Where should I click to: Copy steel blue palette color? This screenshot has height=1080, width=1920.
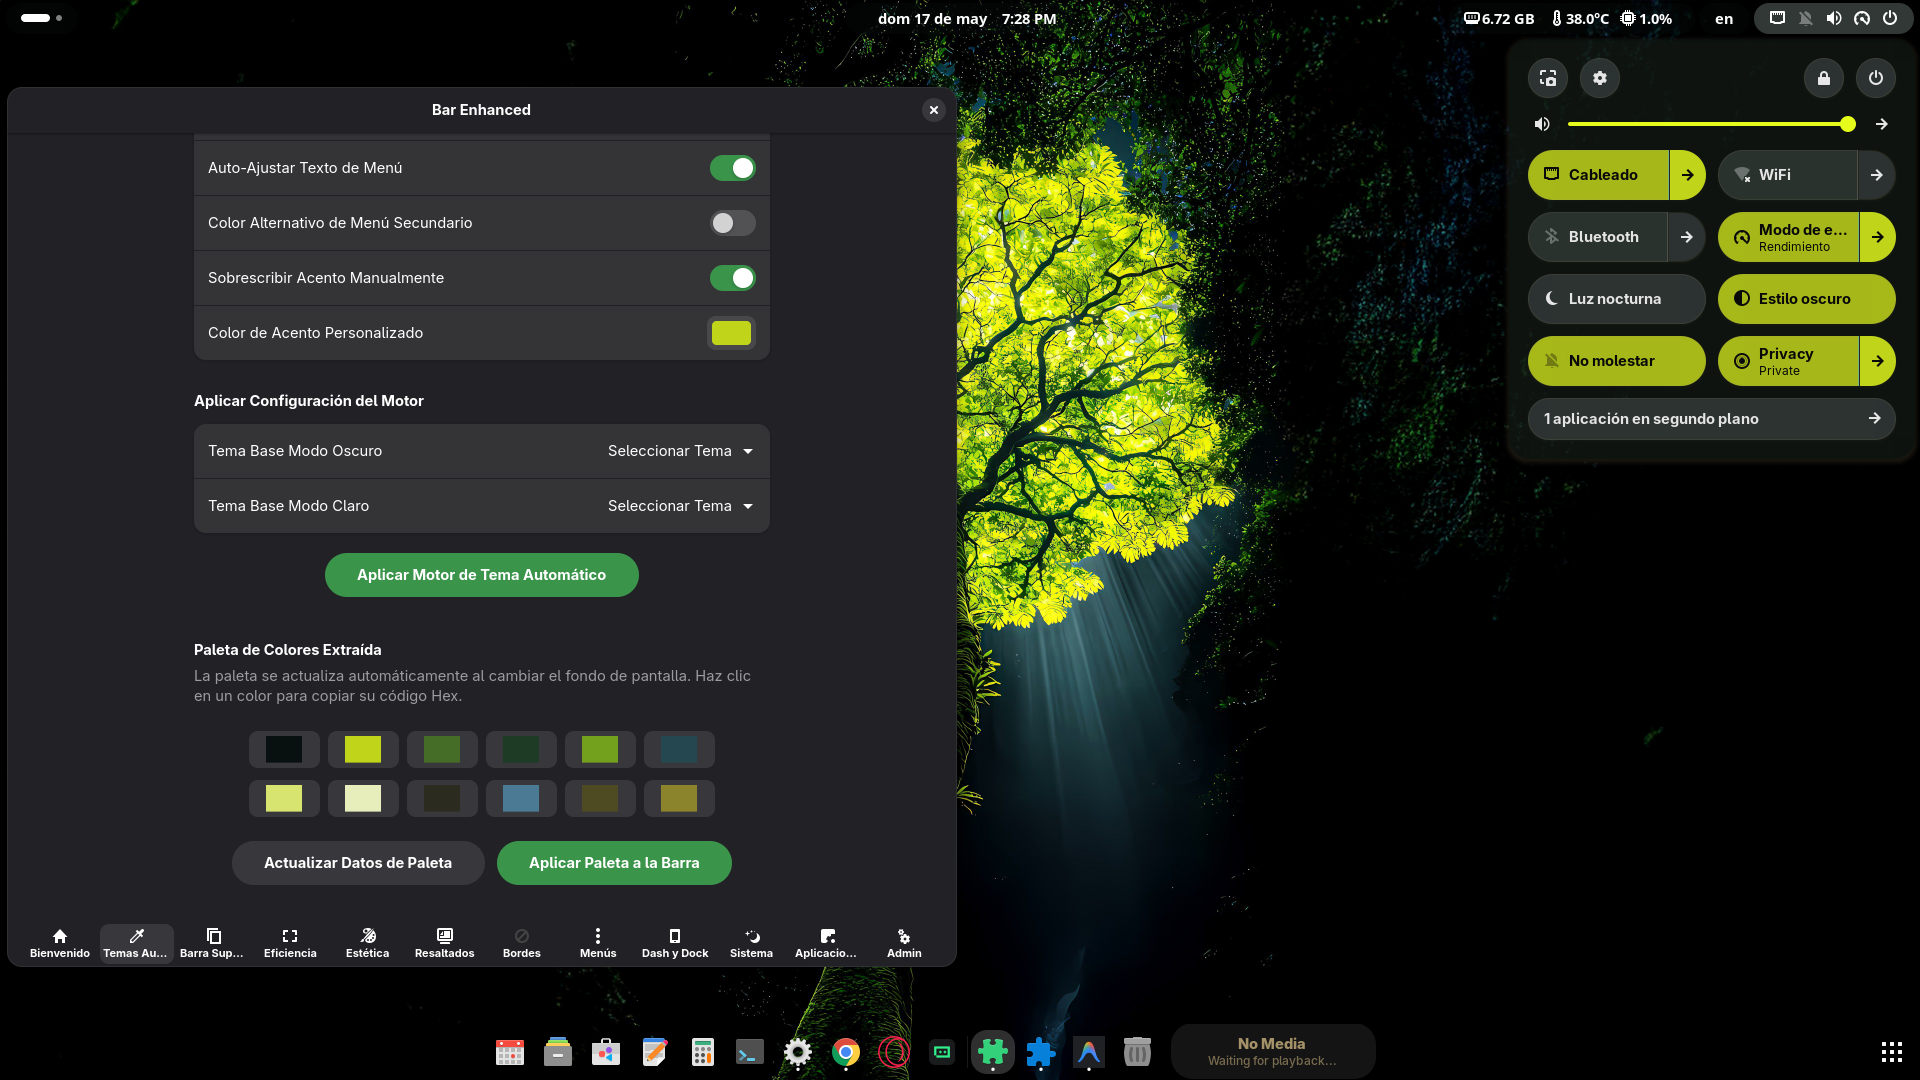[520, 798]
